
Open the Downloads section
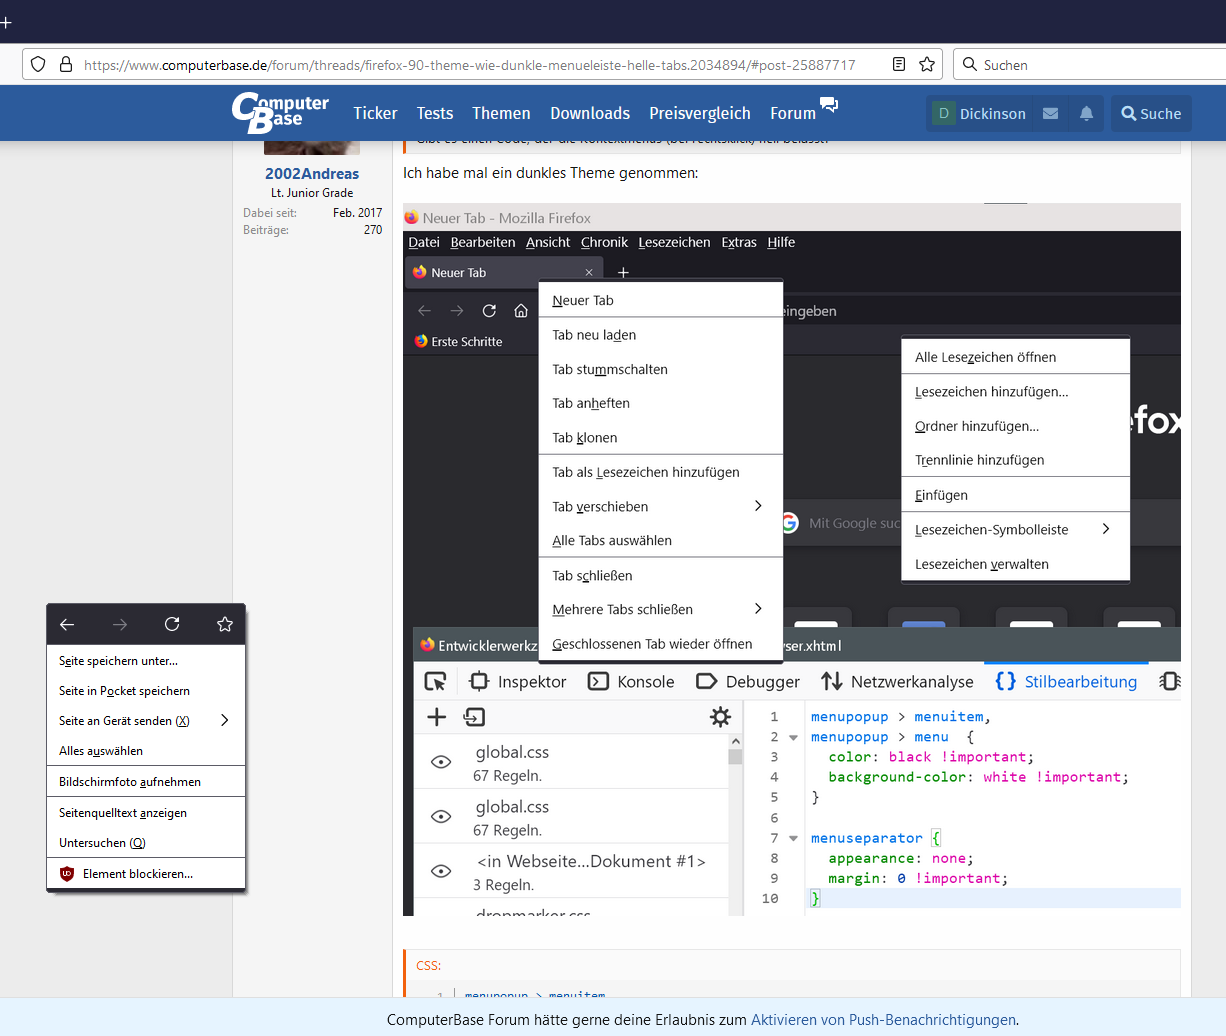(x=590, y=113)
